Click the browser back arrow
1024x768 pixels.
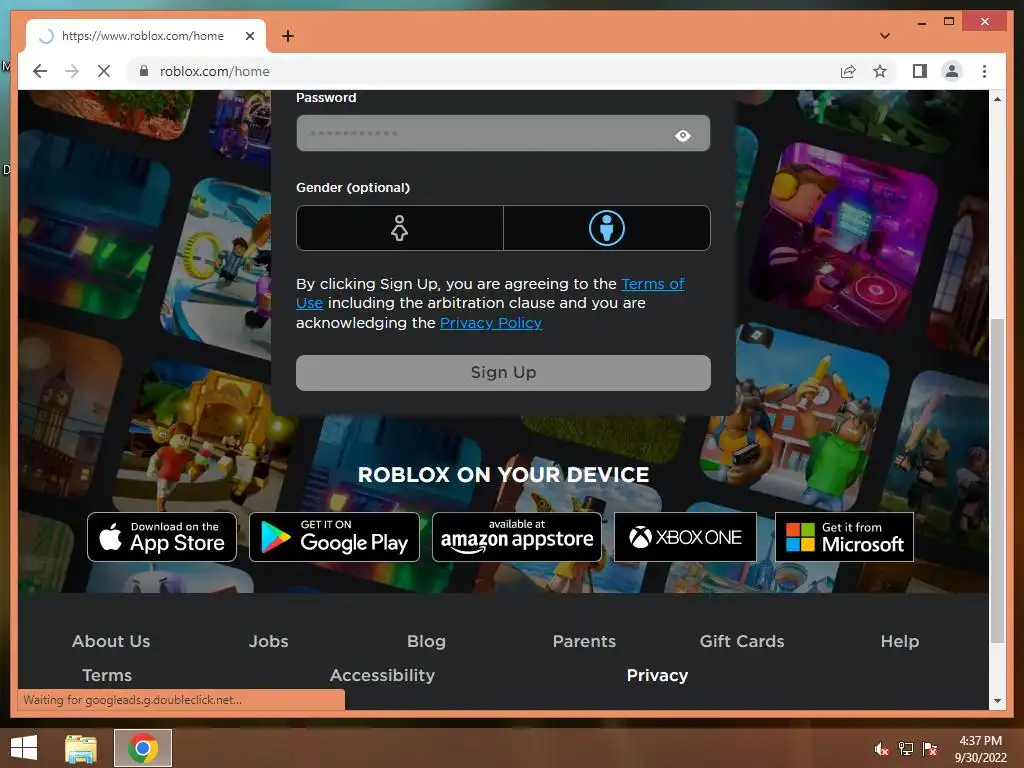[40, 71]
